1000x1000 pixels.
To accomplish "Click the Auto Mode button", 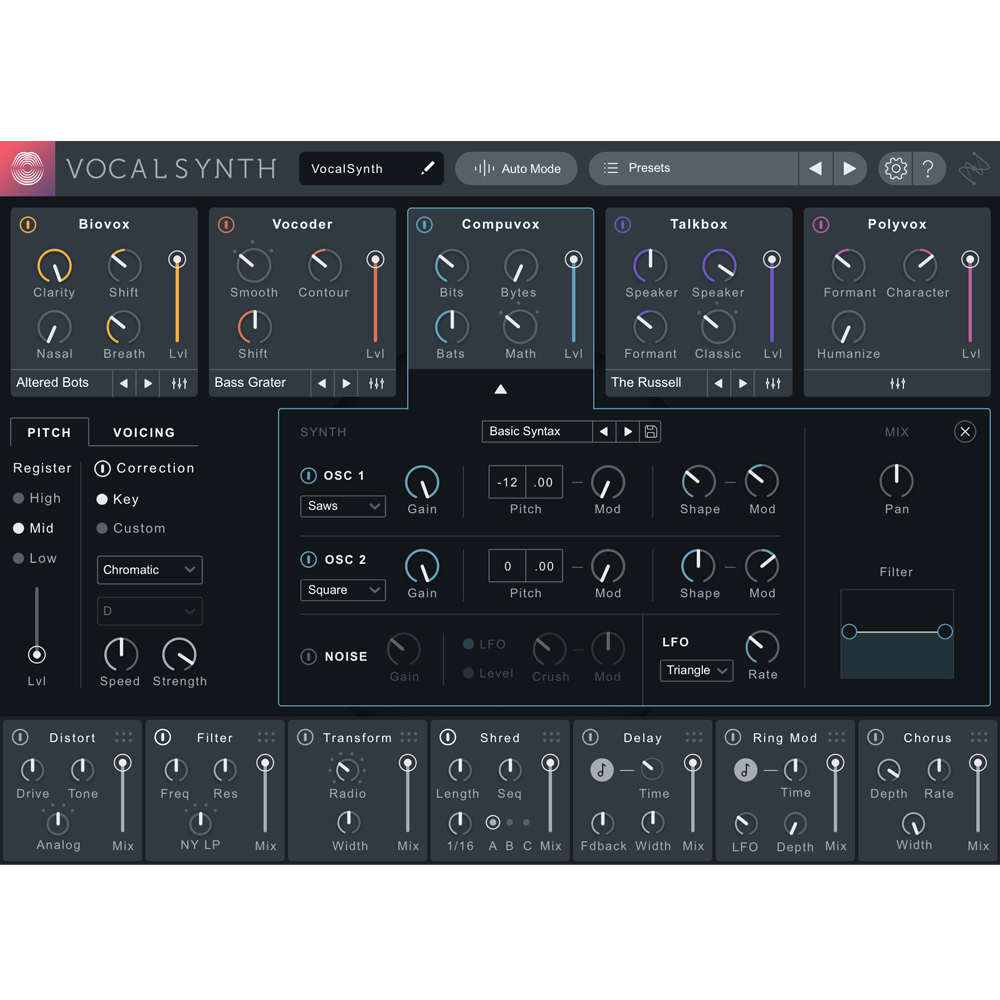I will click(517, 168).
